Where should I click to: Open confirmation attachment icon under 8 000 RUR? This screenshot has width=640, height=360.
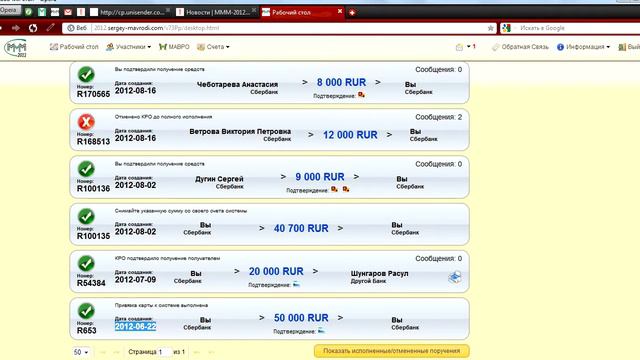(361, 95)
